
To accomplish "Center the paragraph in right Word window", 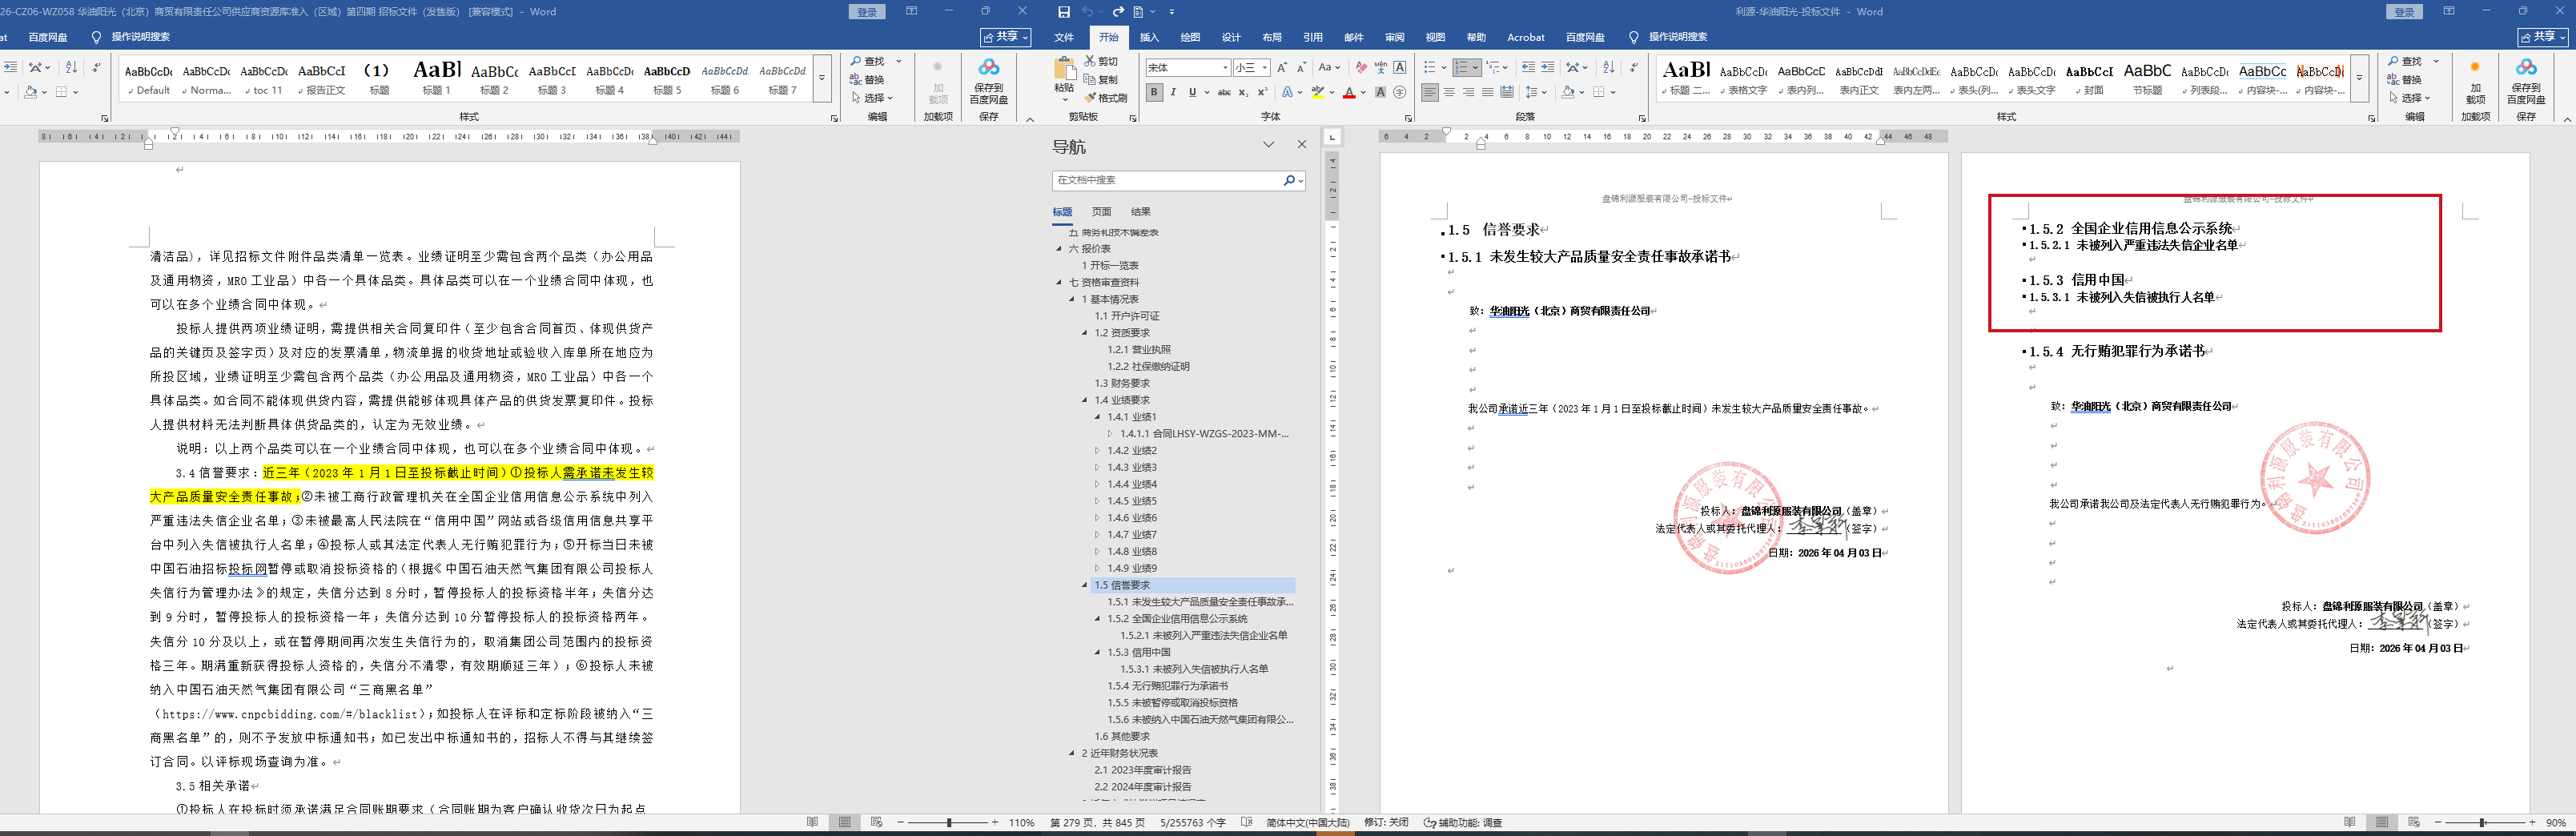I will pyautogui.click(x=1449, y=92).
